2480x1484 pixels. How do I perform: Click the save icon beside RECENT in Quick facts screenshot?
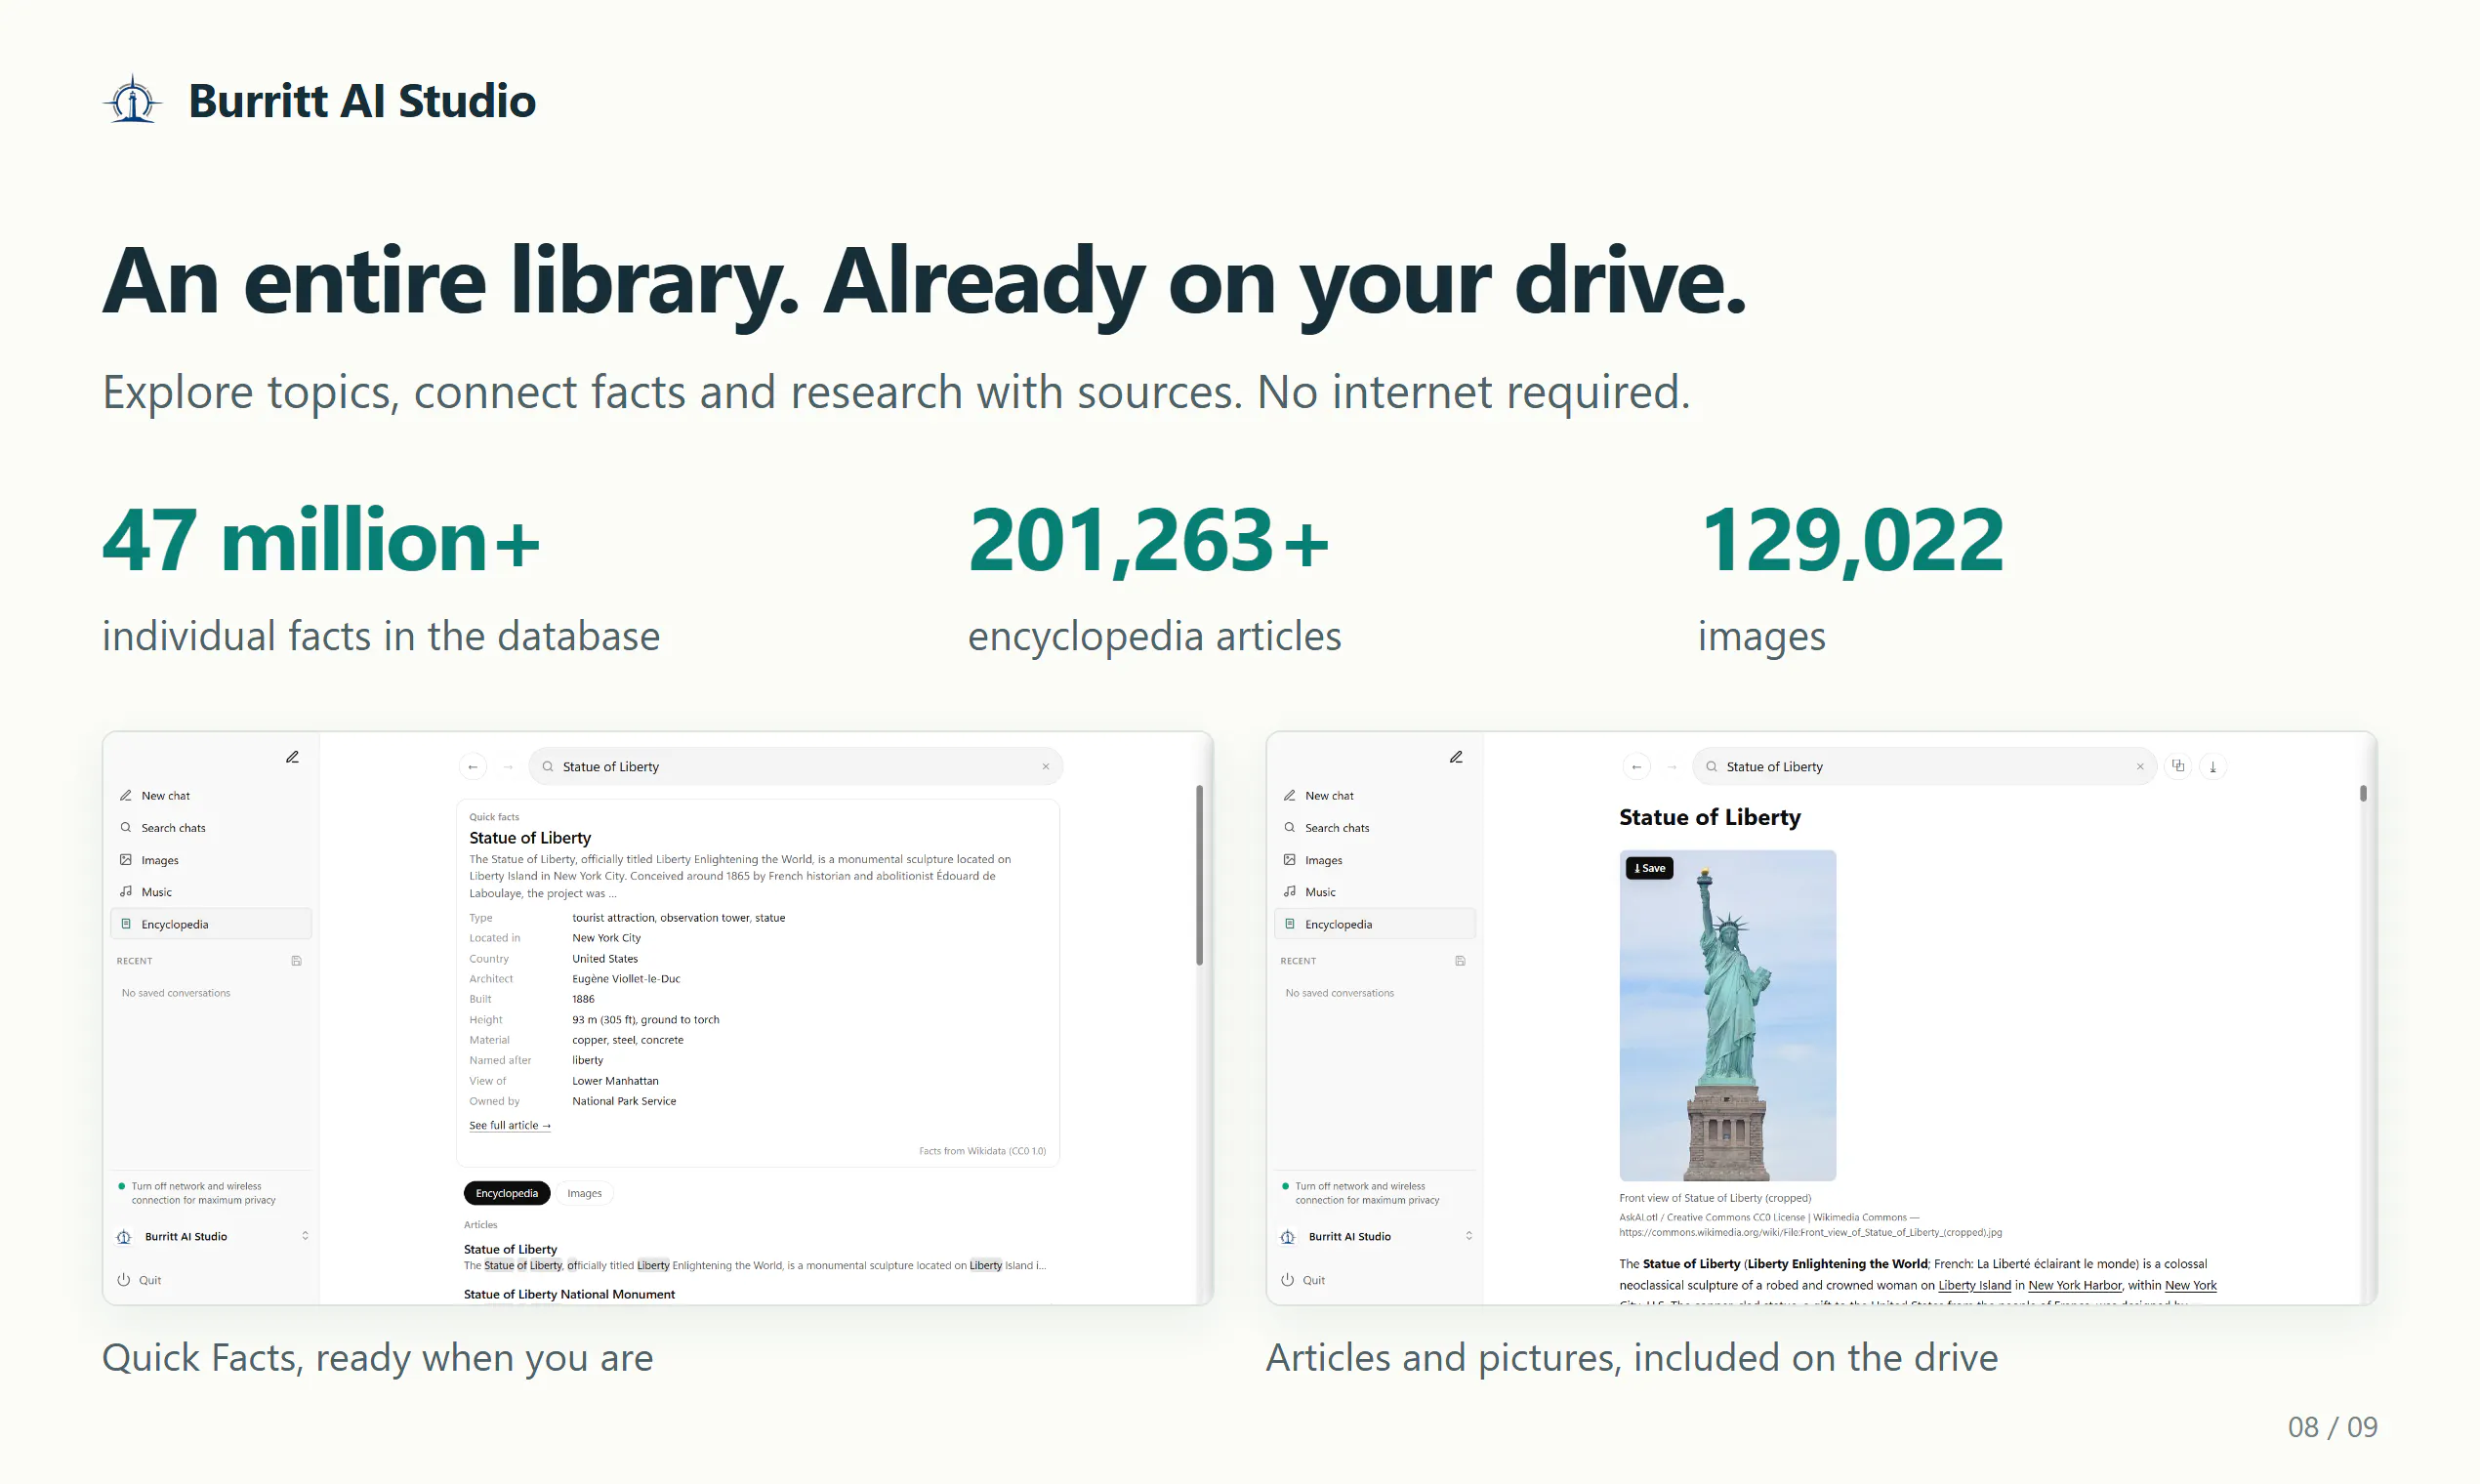pyautogui.click(x=297, y=961)
